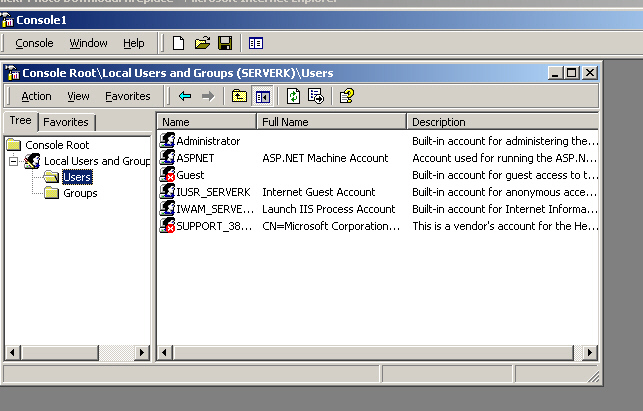
Task: Select the Groups tree item label
Action: [x=80, y=193]
